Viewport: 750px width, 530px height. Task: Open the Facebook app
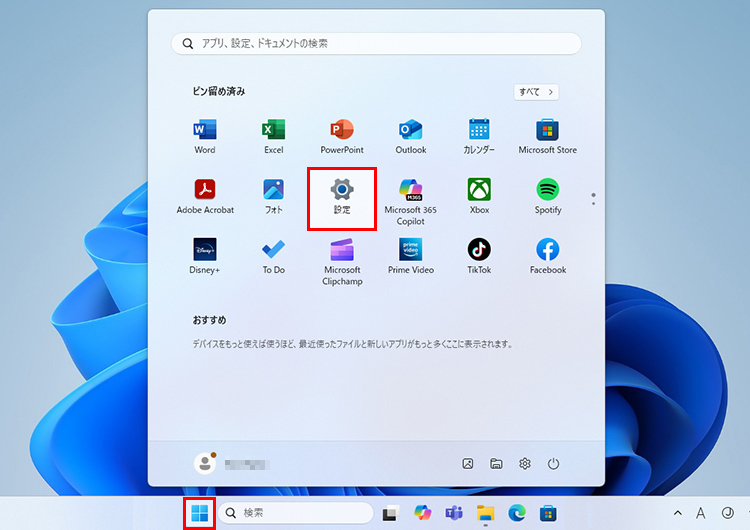pos(548,256)
